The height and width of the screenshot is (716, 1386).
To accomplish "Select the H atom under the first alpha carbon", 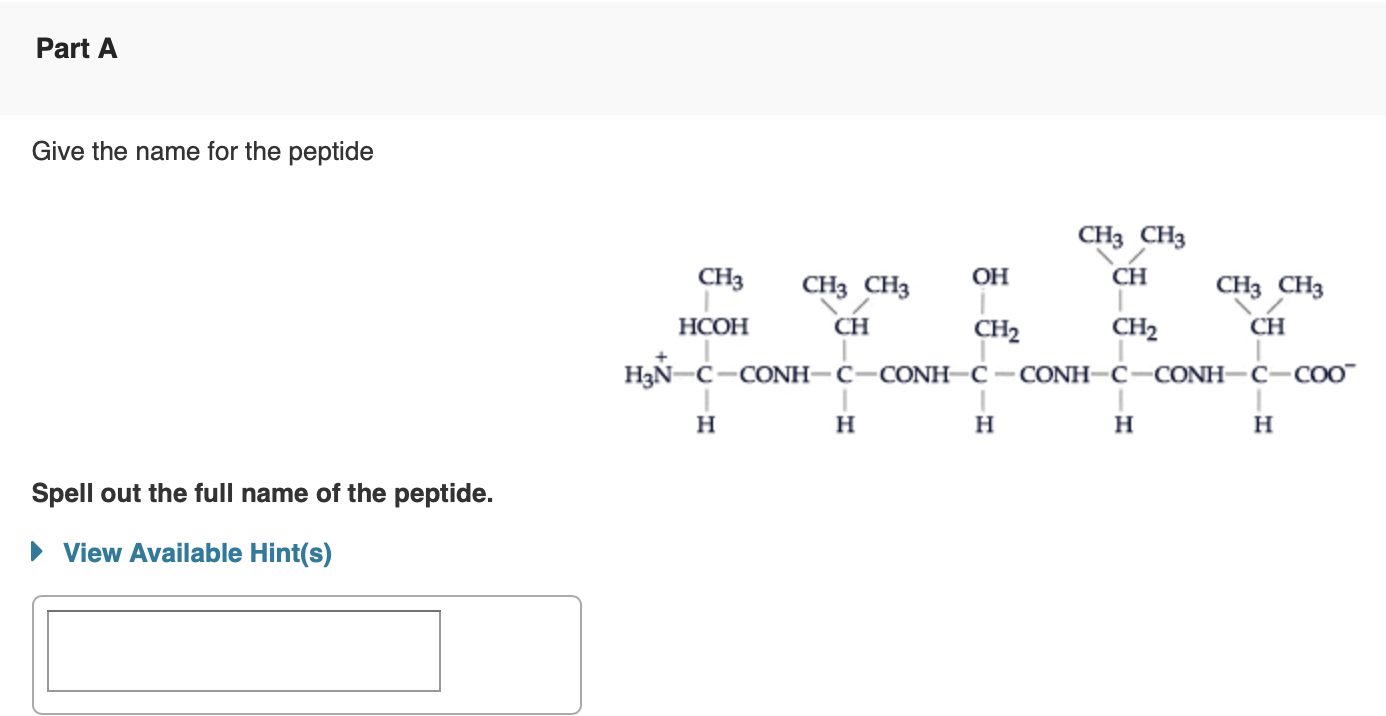I will coord(707,424).
